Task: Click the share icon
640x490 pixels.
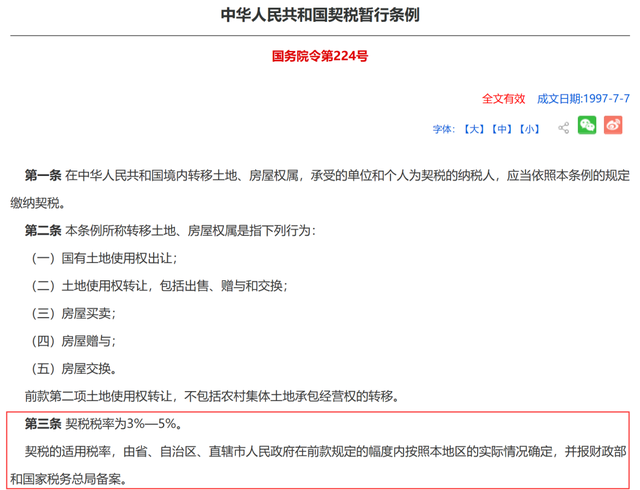Action: point(564,128)
